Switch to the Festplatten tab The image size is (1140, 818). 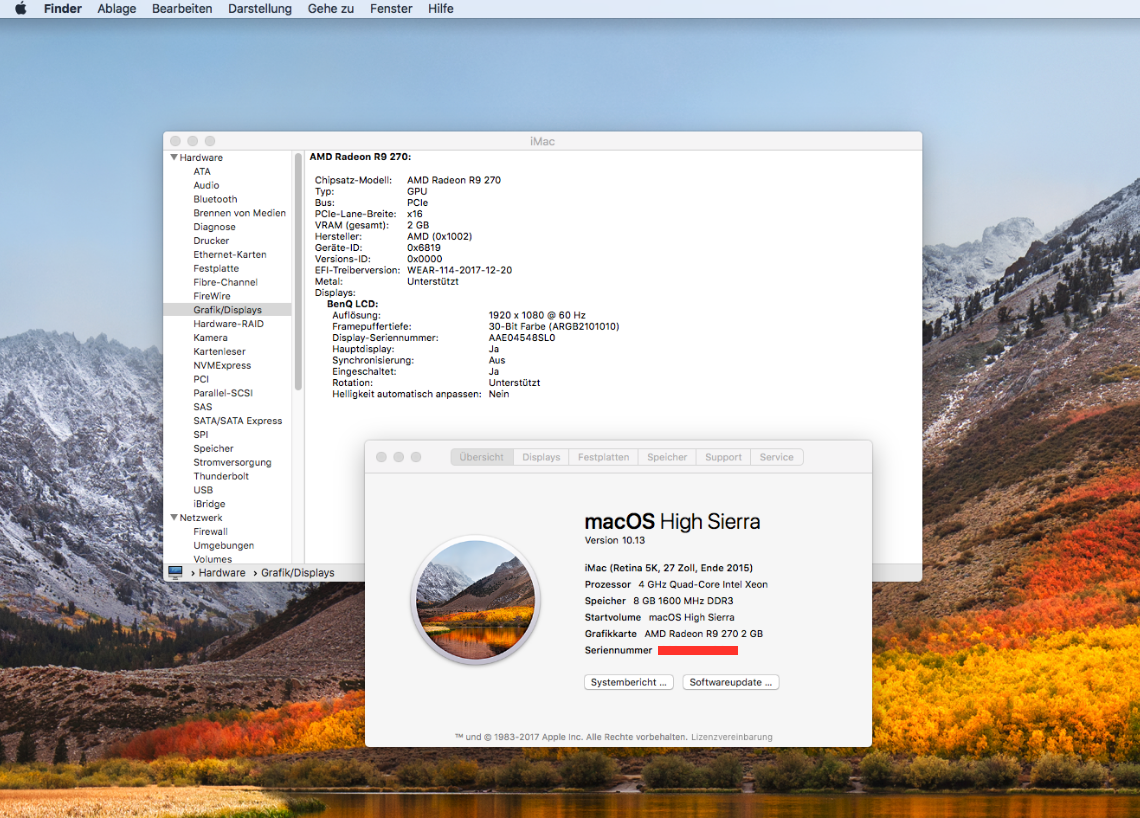pos(603,457)
